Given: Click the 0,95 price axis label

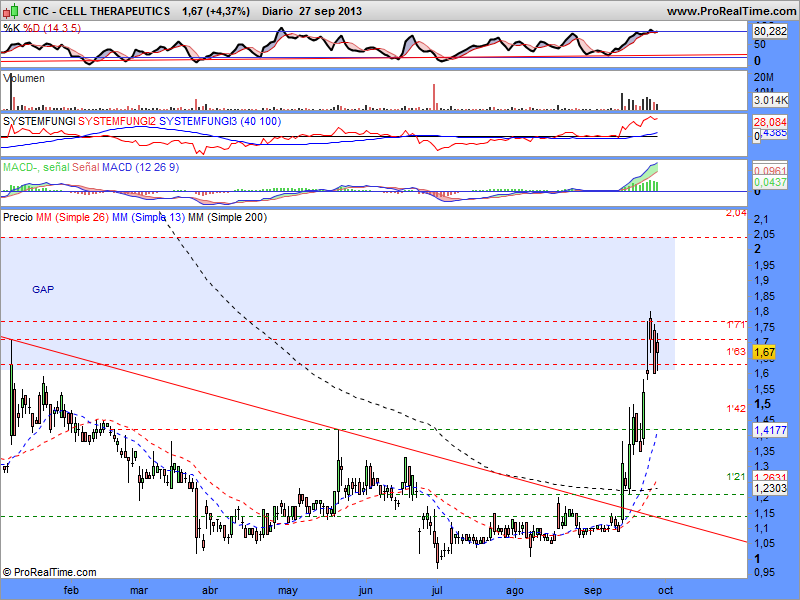Looking at the screenshot, I should tap(765, 572).
